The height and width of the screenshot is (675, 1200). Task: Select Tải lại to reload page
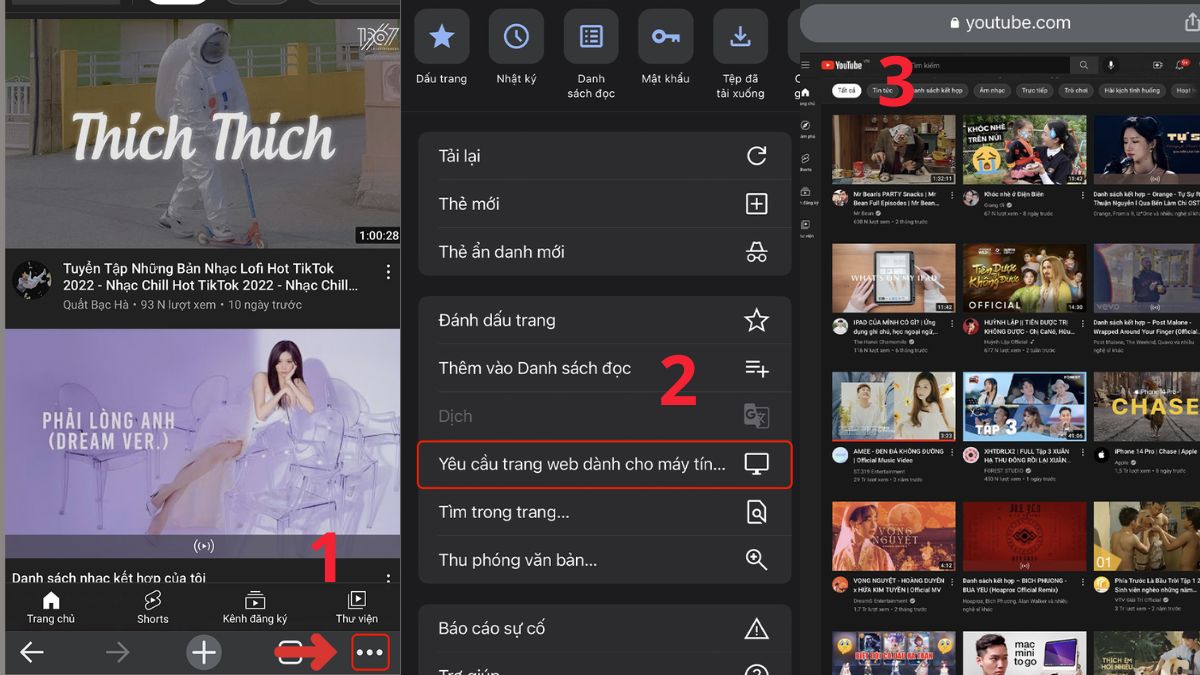(x=604, y=156)
